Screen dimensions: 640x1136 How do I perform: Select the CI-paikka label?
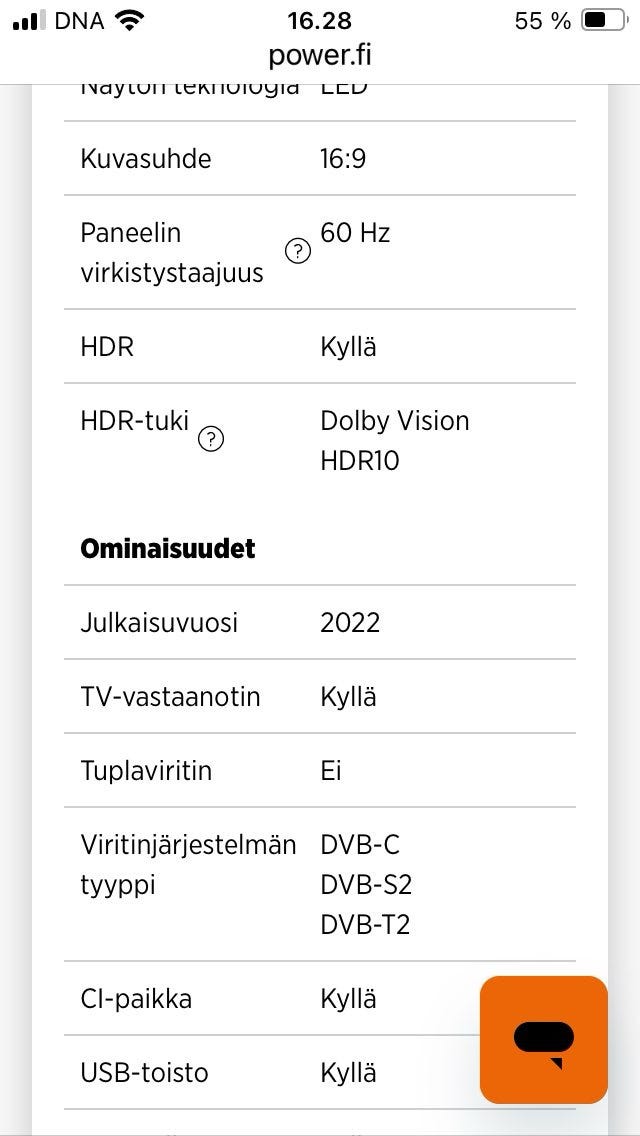(x=136, y=998)
